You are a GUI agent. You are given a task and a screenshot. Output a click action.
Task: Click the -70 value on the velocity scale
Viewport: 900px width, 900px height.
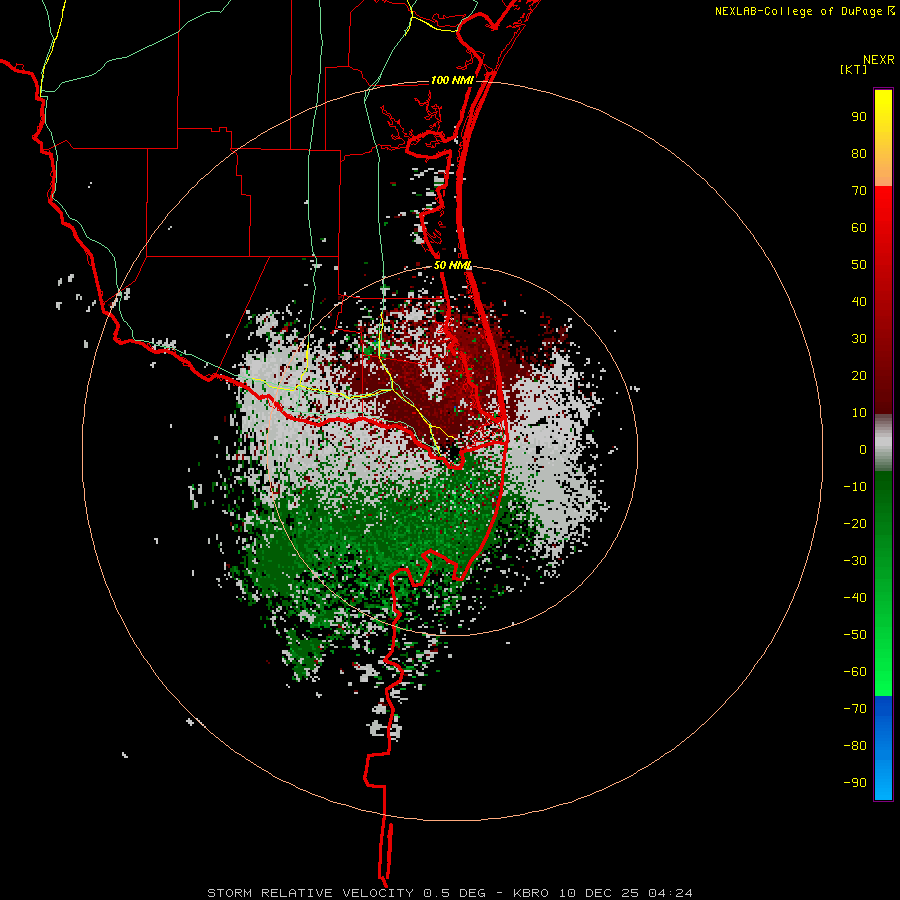coord(855,709)
